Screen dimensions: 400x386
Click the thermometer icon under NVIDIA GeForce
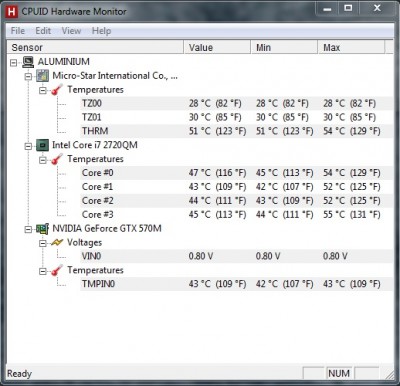(x=57, y=270)
